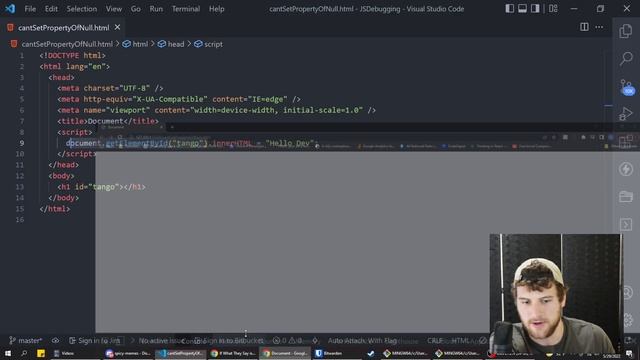640x360 pixels.
Task: Click the DOCTYPE html line
Action: (x=73, y=56)
